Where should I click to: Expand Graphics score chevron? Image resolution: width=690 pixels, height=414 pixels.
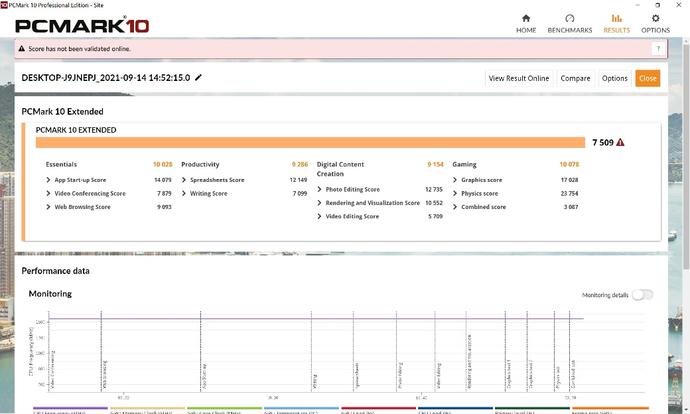455,180
